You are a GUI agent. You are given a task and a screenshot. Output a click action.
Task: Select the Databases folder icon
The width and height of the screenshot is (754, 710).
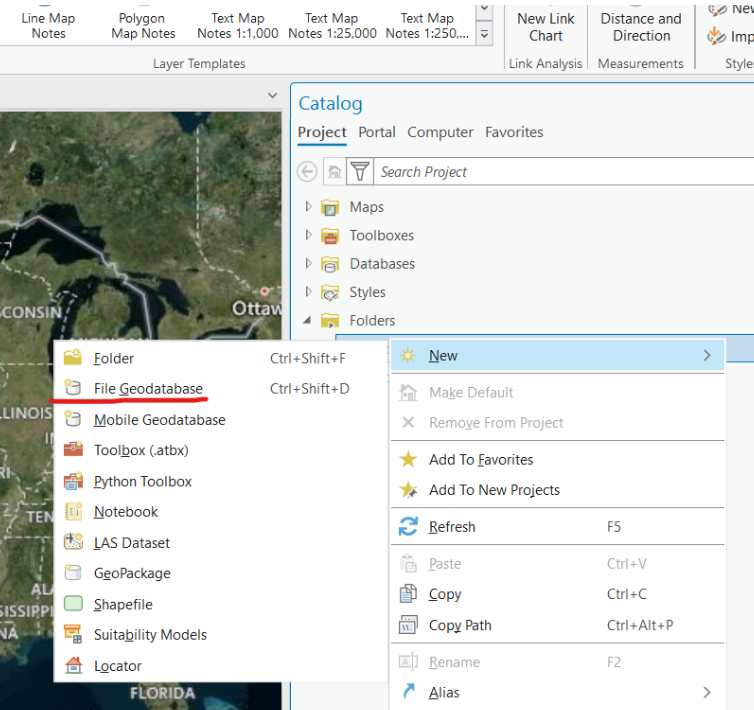point(330,264)
